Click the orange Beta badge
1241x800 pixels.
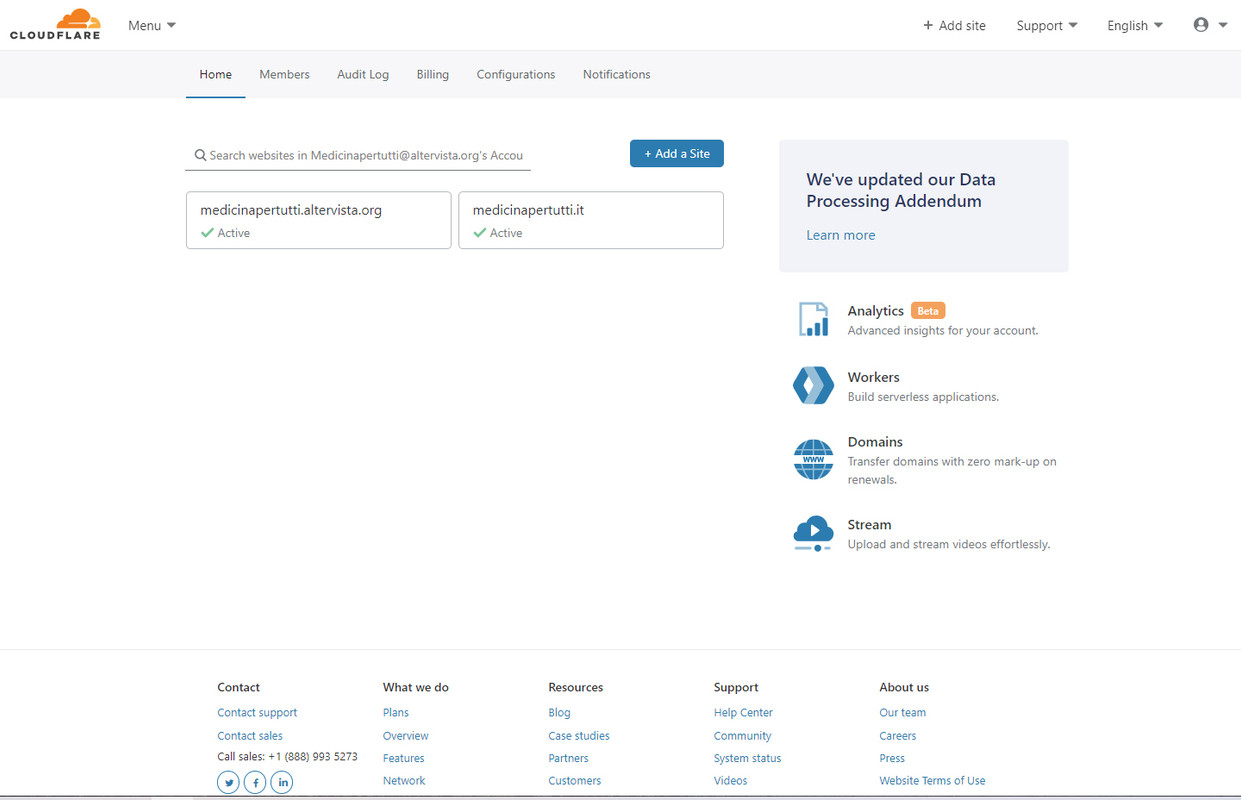click(x=928, y=311)
